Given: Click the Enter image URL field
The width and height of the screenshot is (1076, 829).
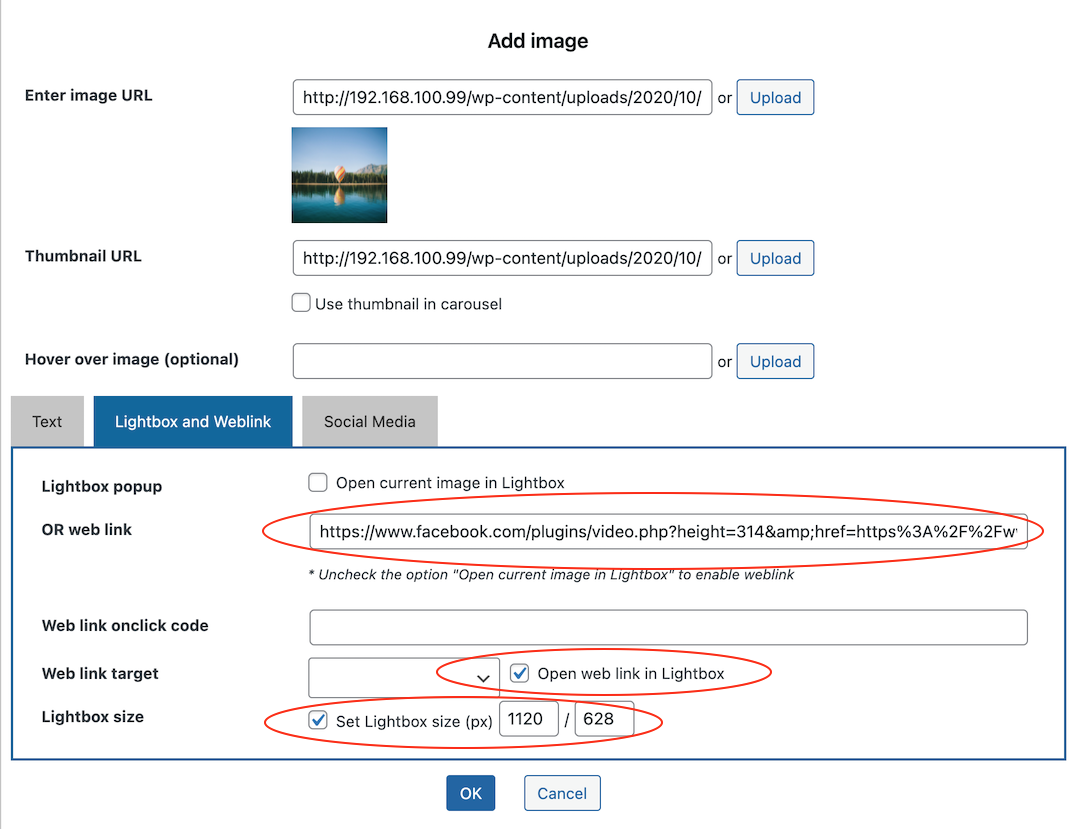Looking at the screenshot, I should click(502, 98).
